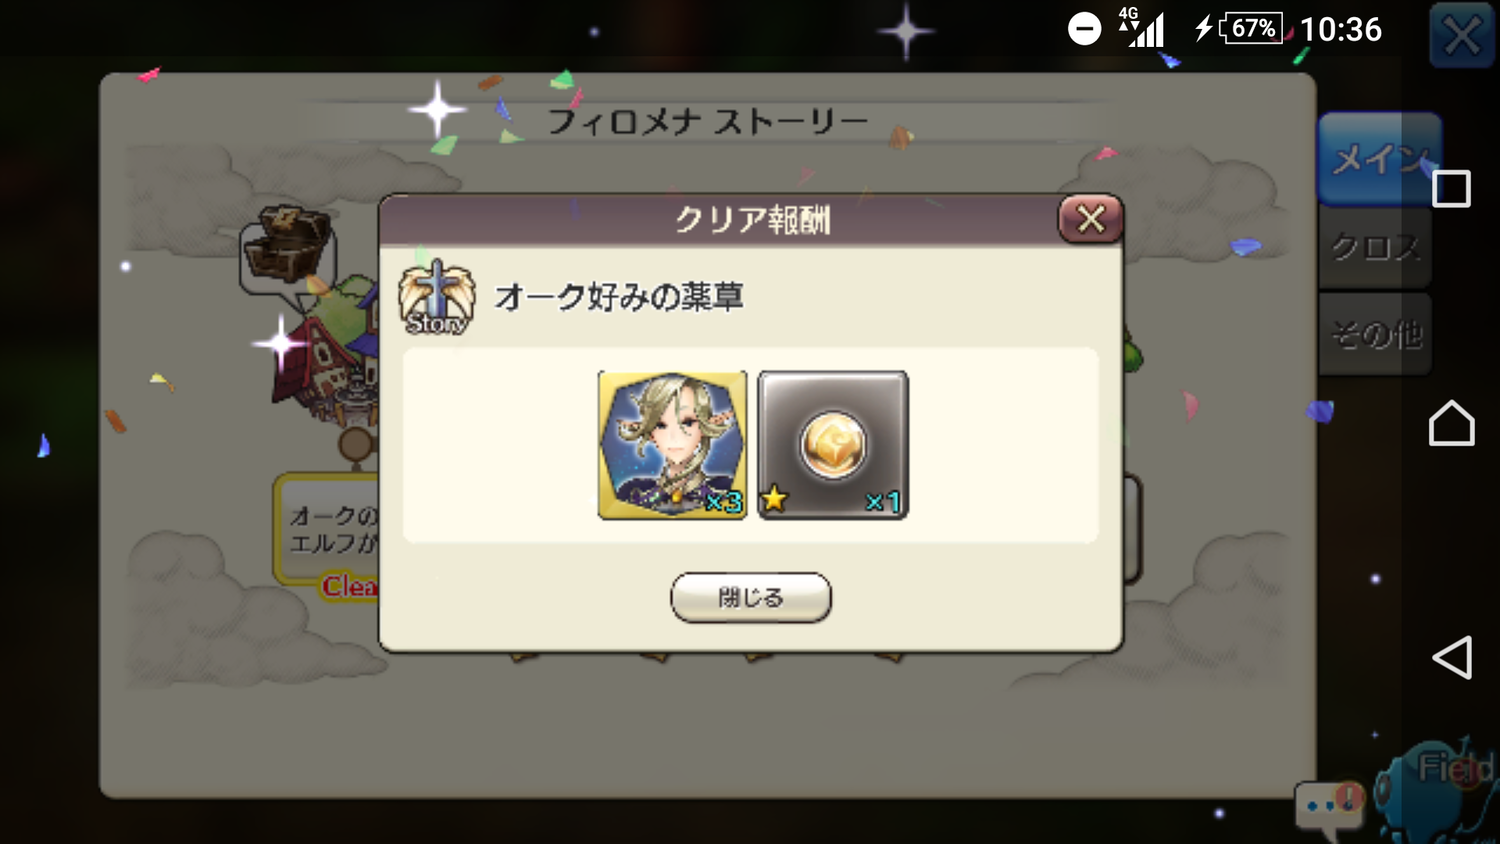This screenshot has width=1500, height=844.
Task: Select the gold coin reward x1
Action: 833,445
